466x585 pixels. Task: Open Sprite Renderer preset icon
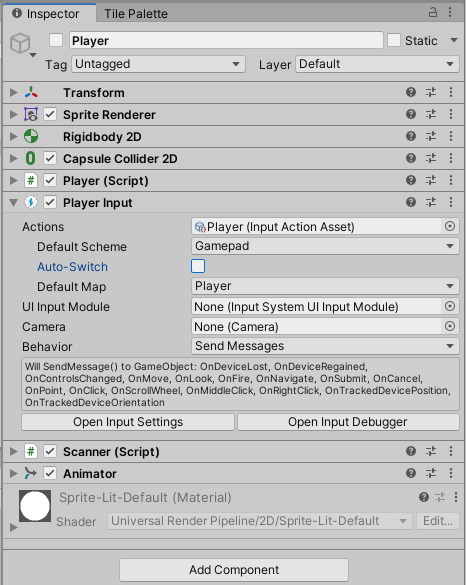pos(431,114)
